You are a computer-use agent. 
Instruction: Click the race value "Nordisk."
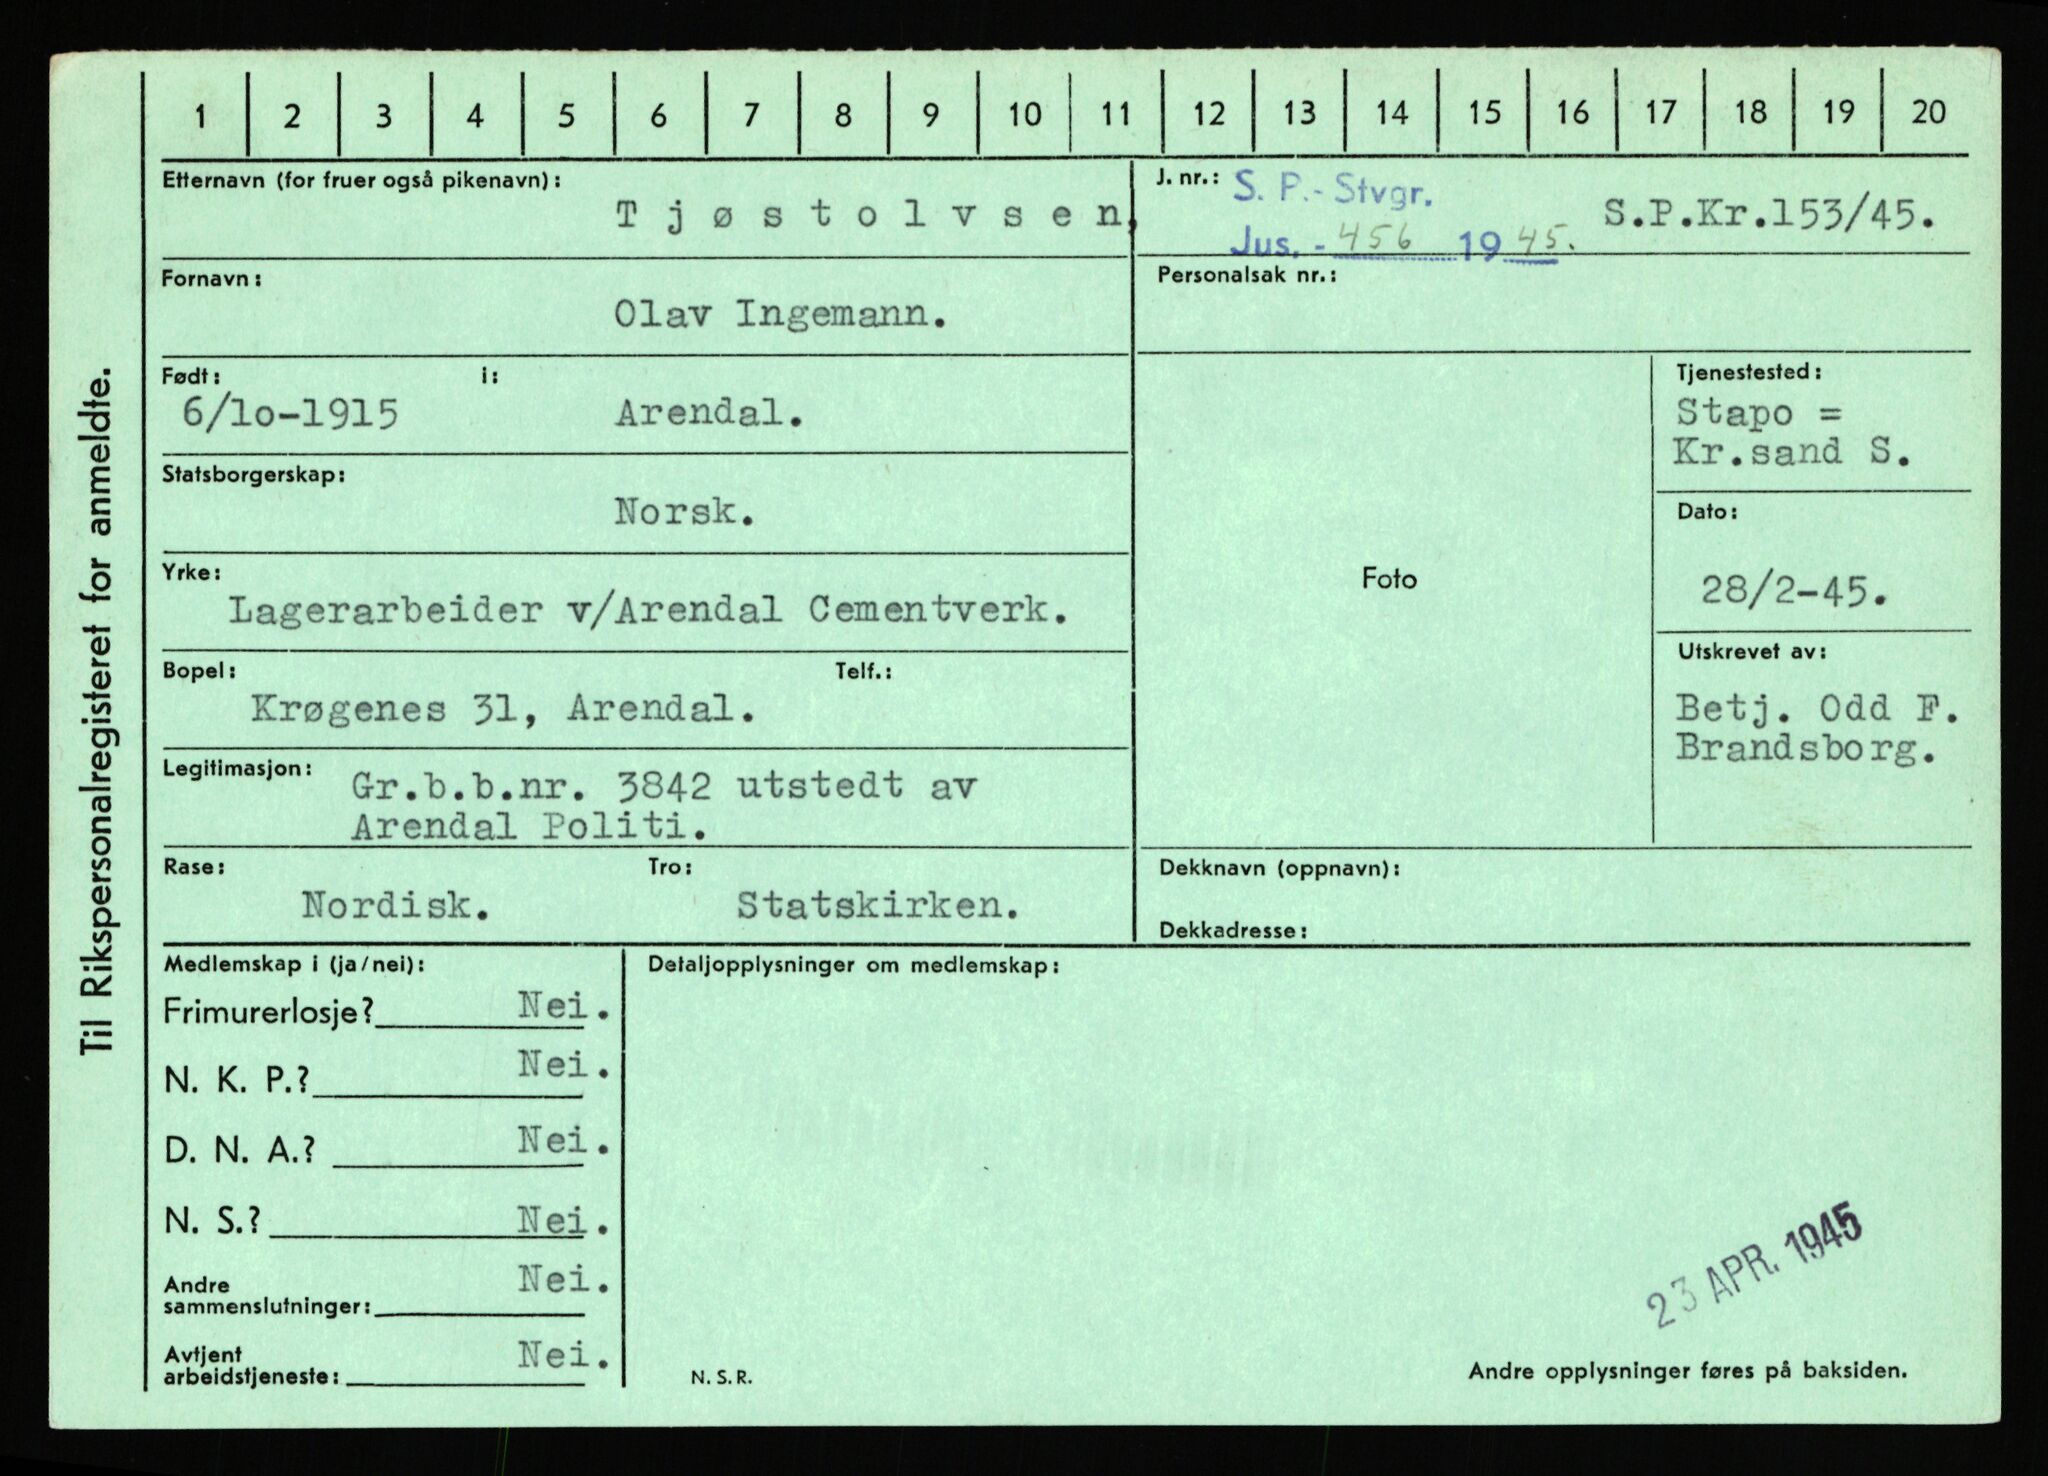coord(396,906)
